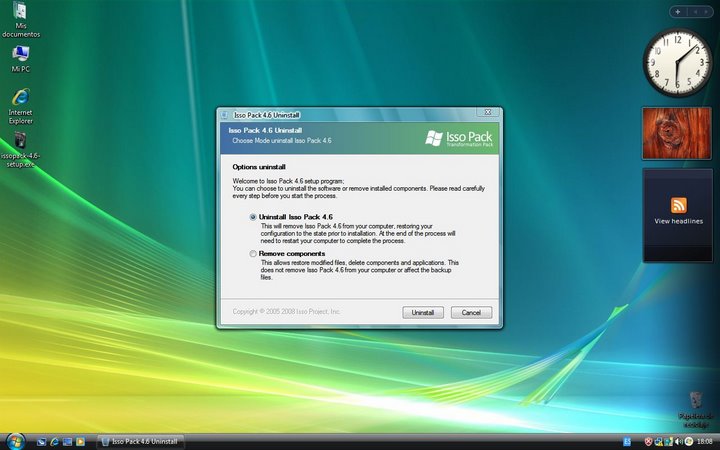The width and height of the screenshot is (720, 450).
Task: Click the Isso Pack 4.6 Uninstall taskbar button
Action: (141, 442)
